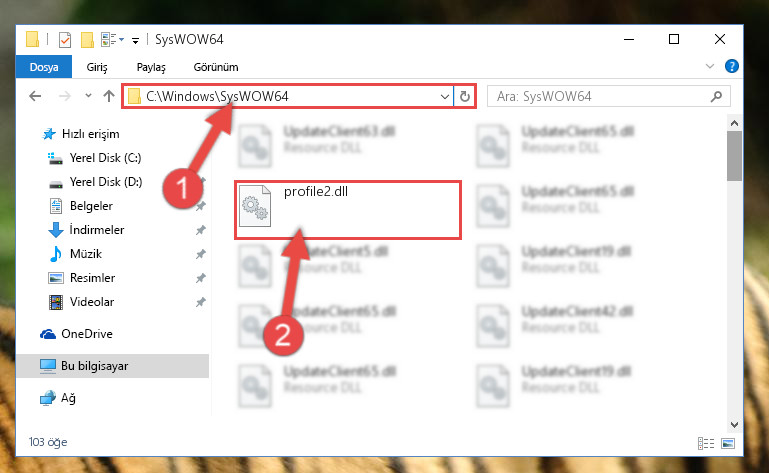Open the Customize Quick Access Toolbar dropdown arrow

135,40
